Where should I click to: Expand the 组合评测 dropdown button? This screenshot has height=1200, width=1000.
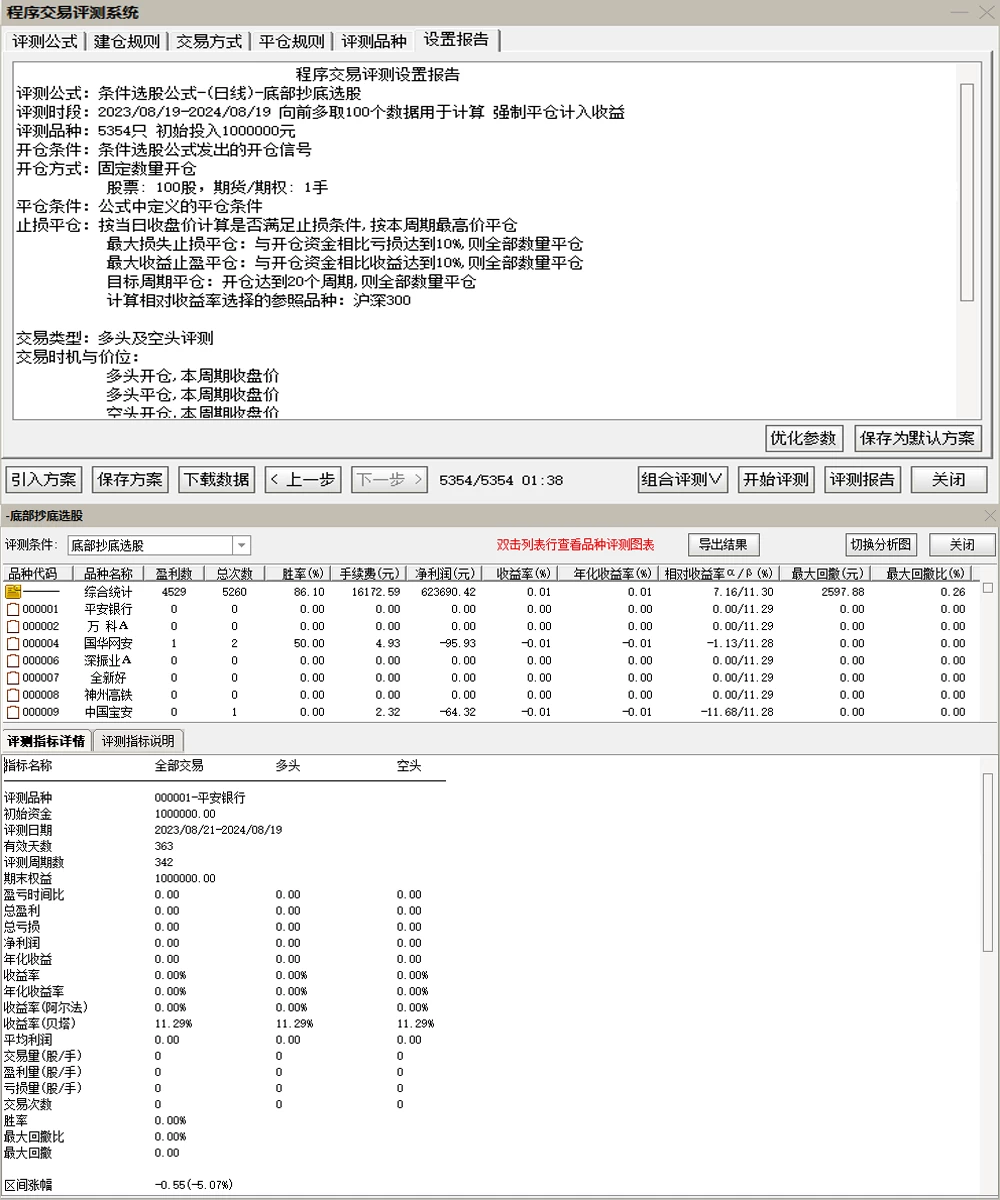(682, 480)
